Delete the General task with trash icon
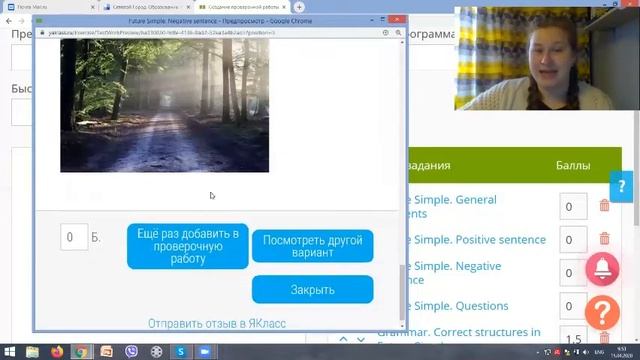 [604, 205]
